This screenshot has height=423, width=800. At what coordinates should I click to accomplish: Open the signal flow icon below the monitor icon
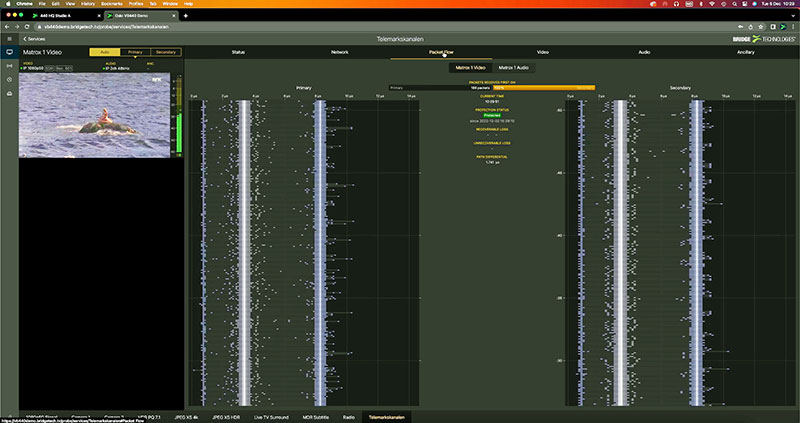coord(9,66)
